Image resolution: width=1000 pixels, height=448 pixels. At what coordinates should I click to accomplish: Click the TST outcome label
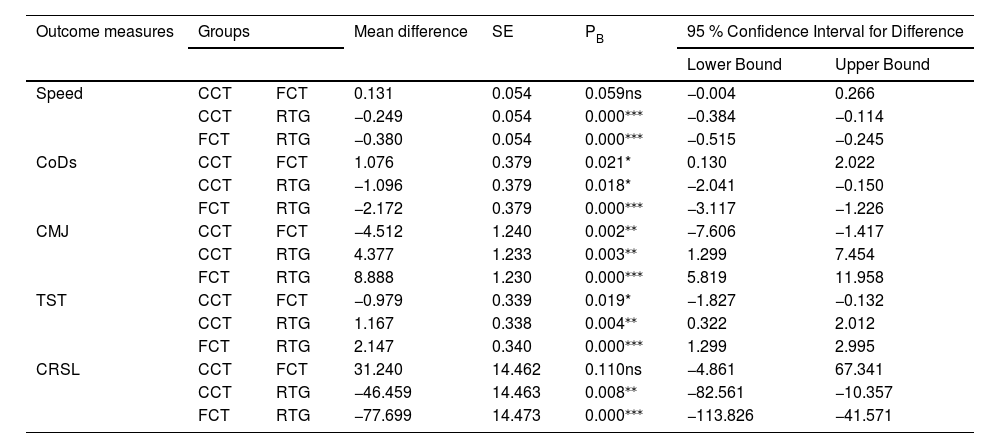[x=51, y=297]
